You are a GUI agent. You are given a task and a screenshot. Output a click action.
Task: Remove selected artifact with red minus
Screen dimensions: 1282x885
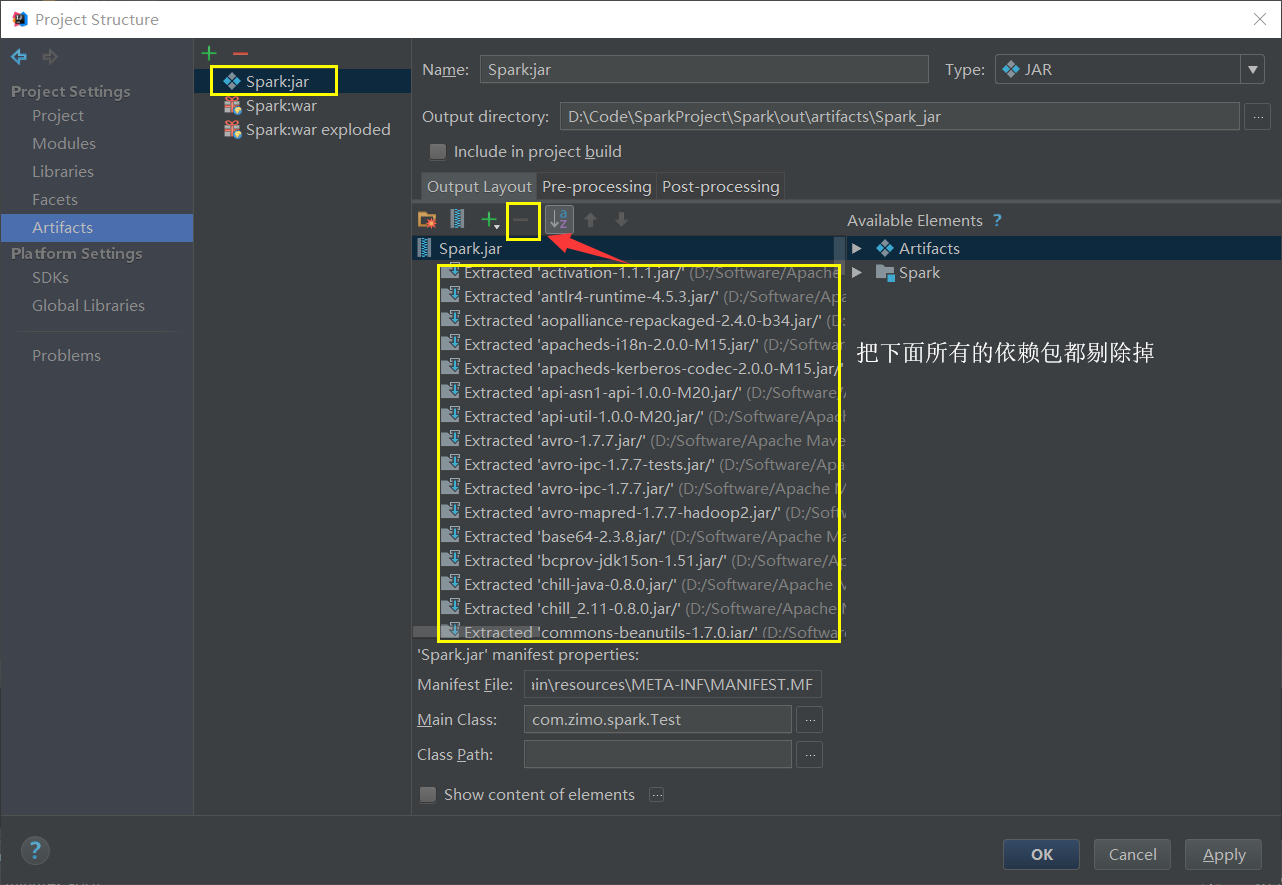[x=240, y=52]
